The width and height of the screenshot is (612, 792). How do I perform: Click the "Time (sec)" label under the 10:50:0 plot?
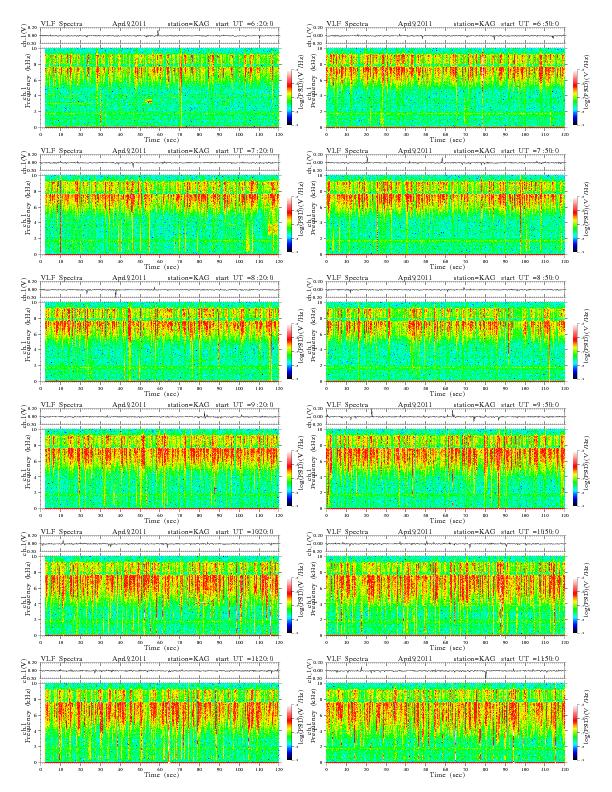point(448,648)
